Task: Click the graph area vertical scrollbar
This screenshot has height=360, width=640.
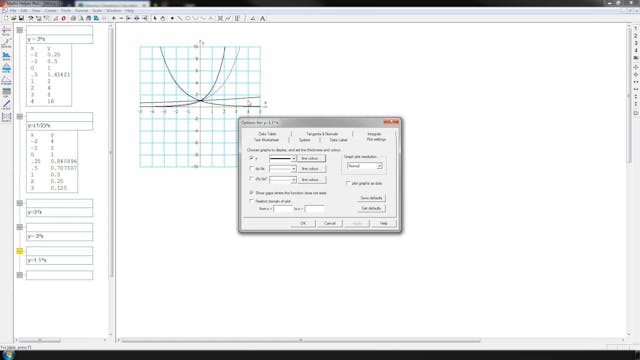Action: pyautogui.click(x=629, y=95)
